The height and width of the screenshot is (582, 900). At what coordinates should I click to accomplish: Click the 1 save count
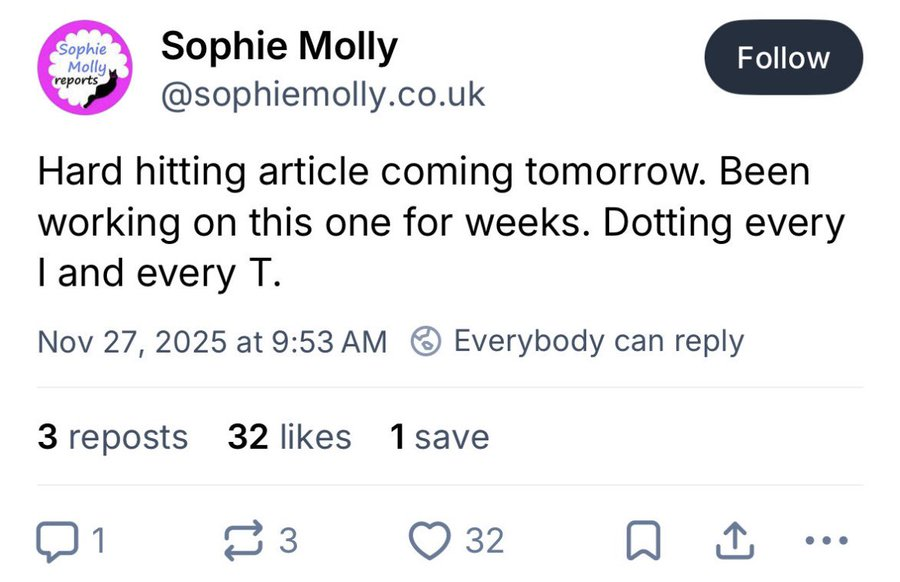(x=440, y=437)
